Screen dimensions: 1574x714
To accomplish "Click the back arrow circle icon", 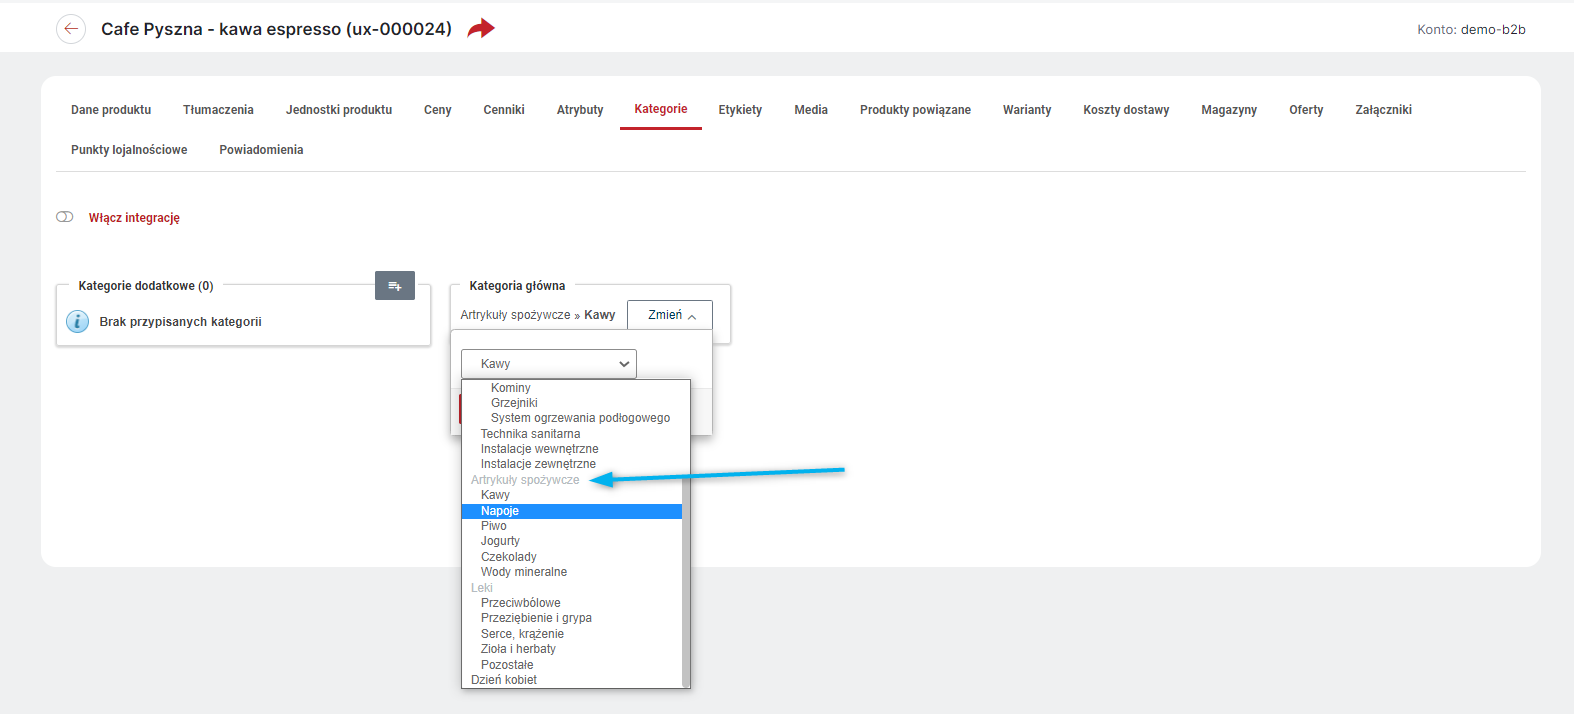I will pyautogui.click(x=71, y=29).
